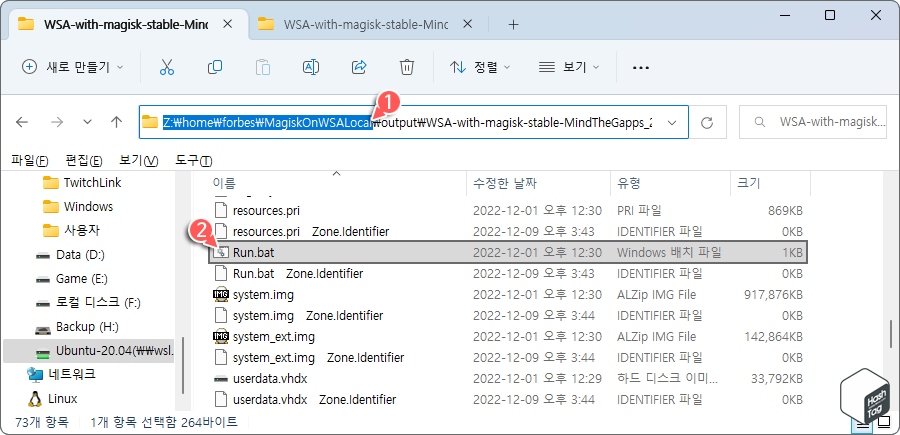Open the 편집(E) menu
This screenshot has width=900, height=435.
(x=84, y=160)
